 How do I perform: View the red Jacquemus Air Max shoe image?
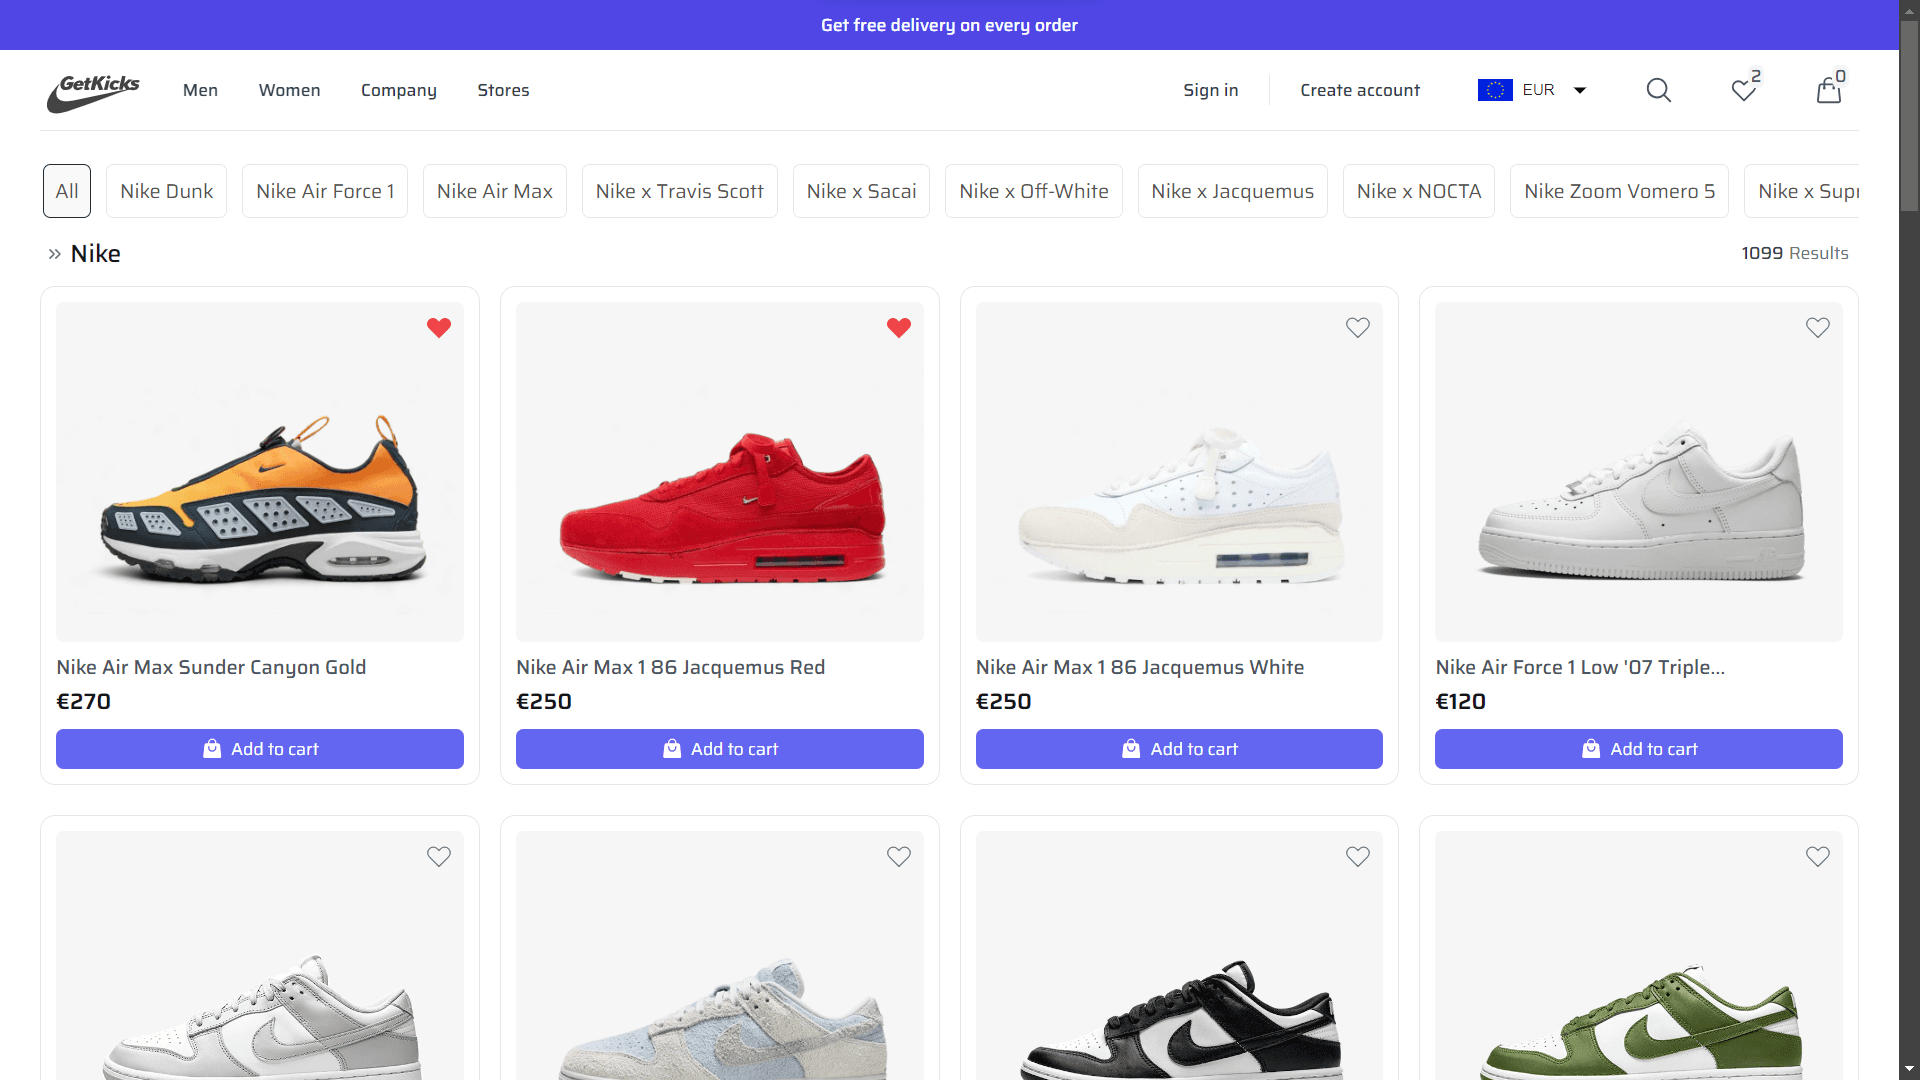[x=720, y=472]
